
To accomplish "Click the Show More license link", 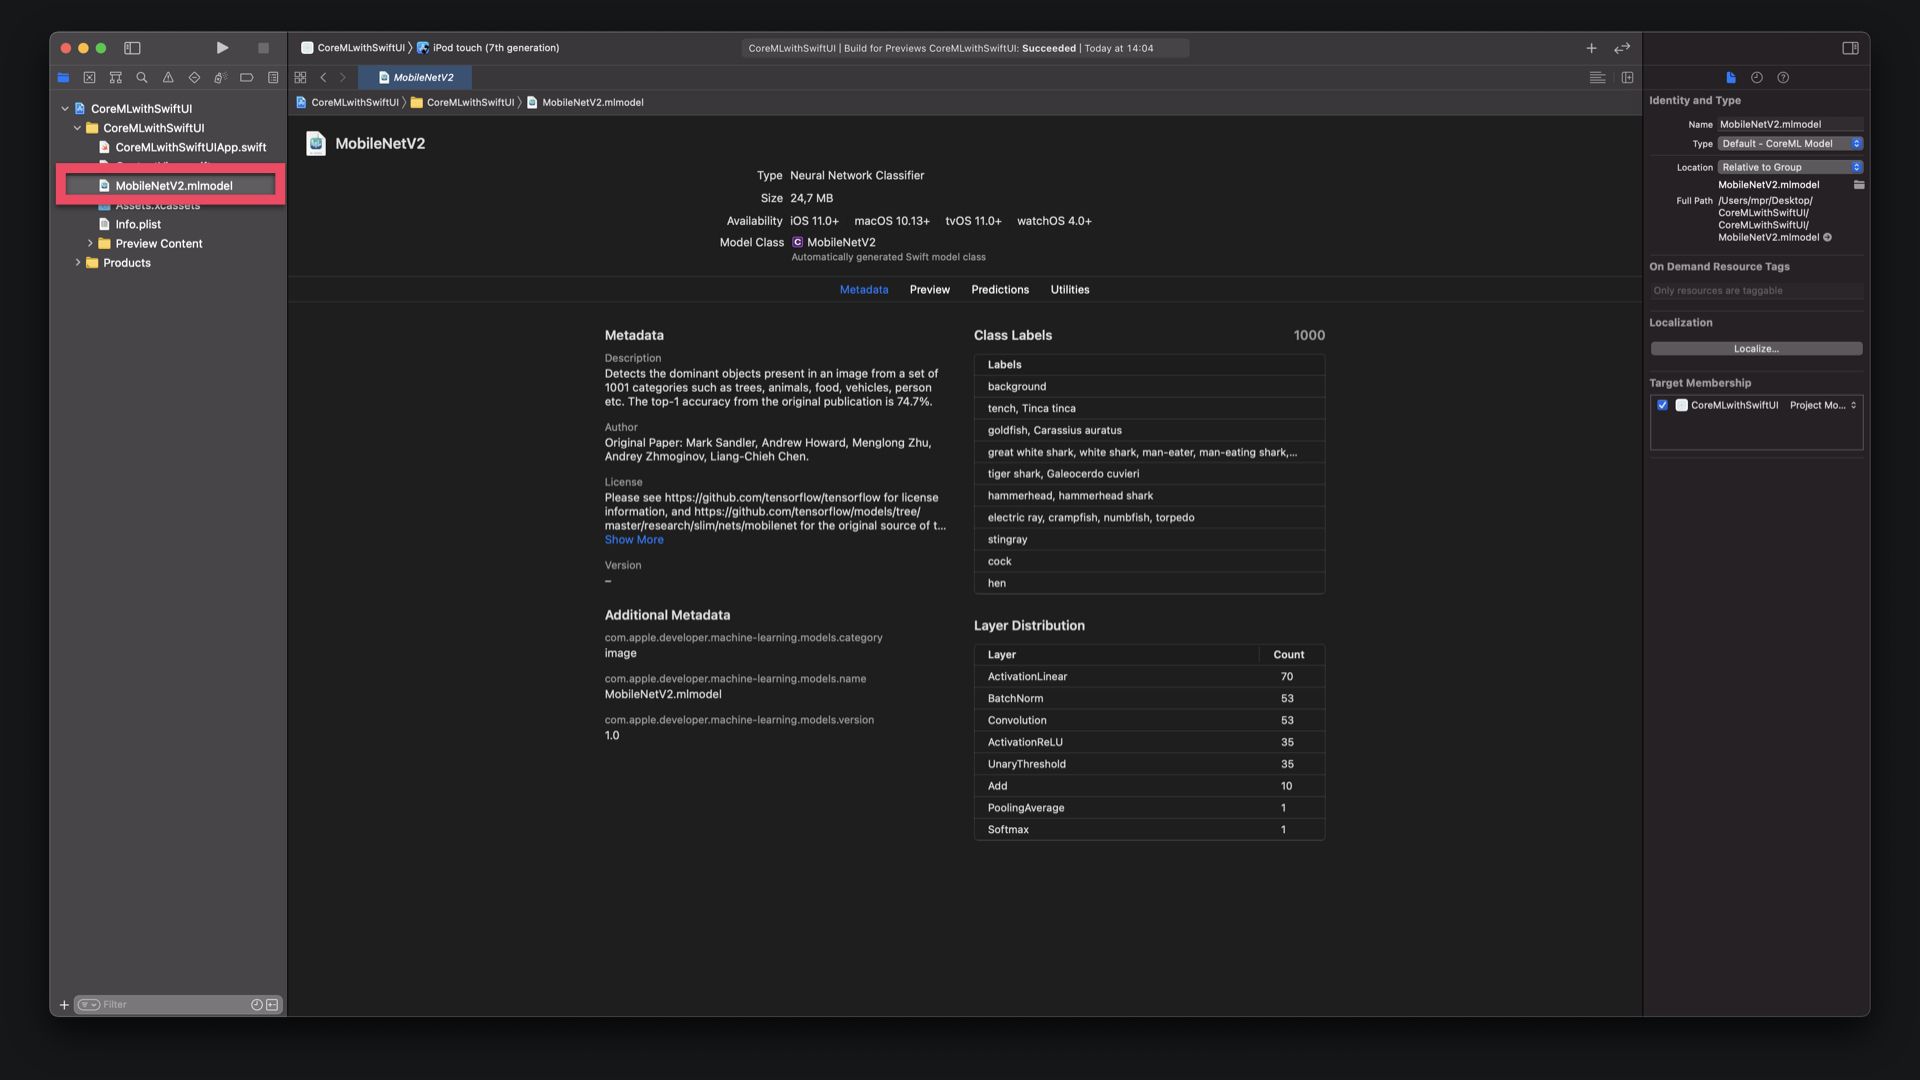I will (633, 540).
